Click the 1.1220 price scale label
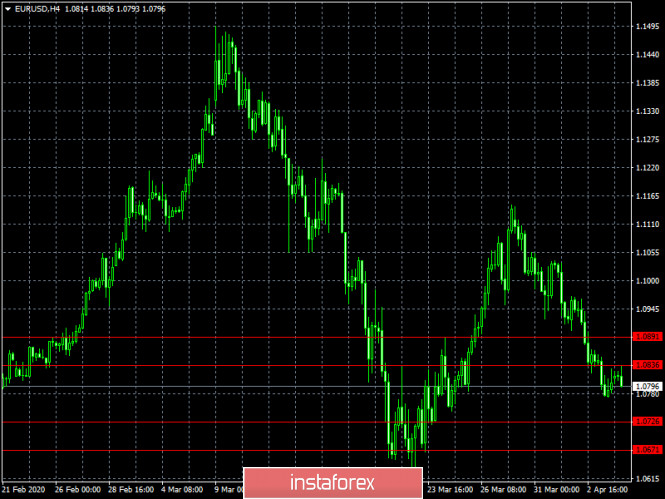The image size is (665, 499). coord(648,168)
